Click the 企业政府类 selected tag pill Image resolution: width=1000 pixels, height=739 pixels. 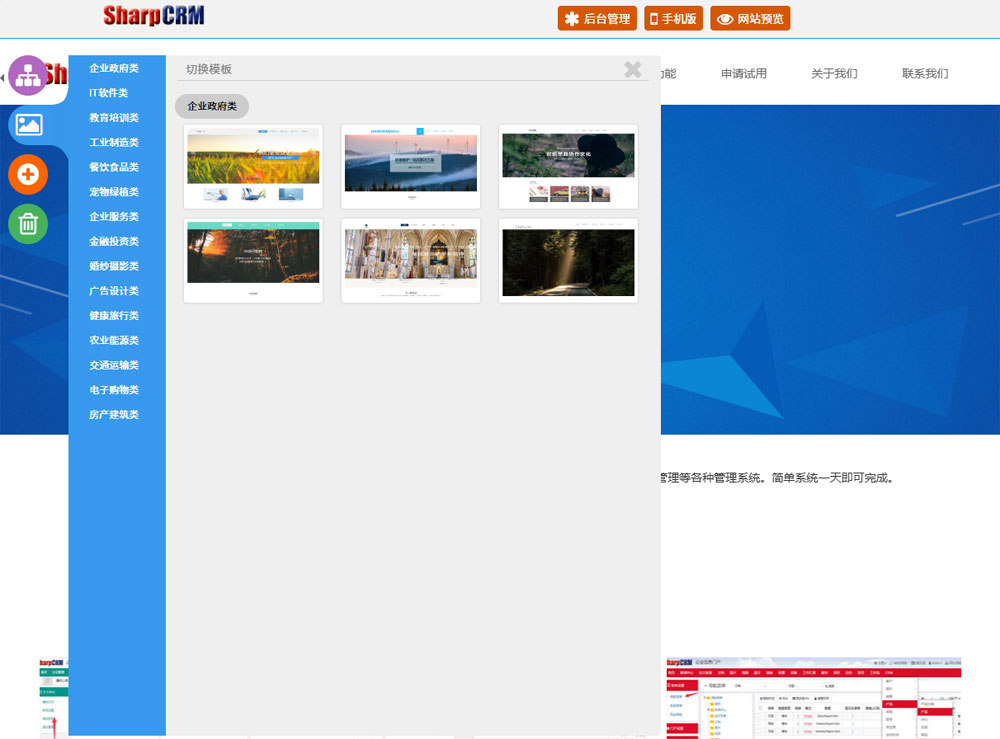tap(212, 106)
